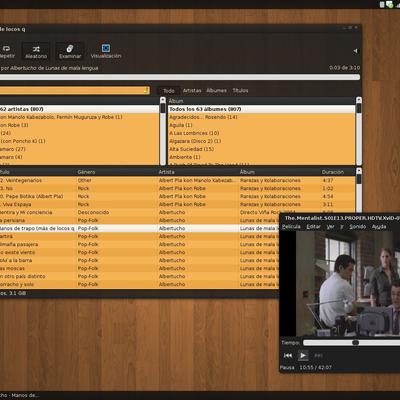Select album 'Ambiente (1)'
The height and width of the screenshot is (400, 400).
coord(262,157)
